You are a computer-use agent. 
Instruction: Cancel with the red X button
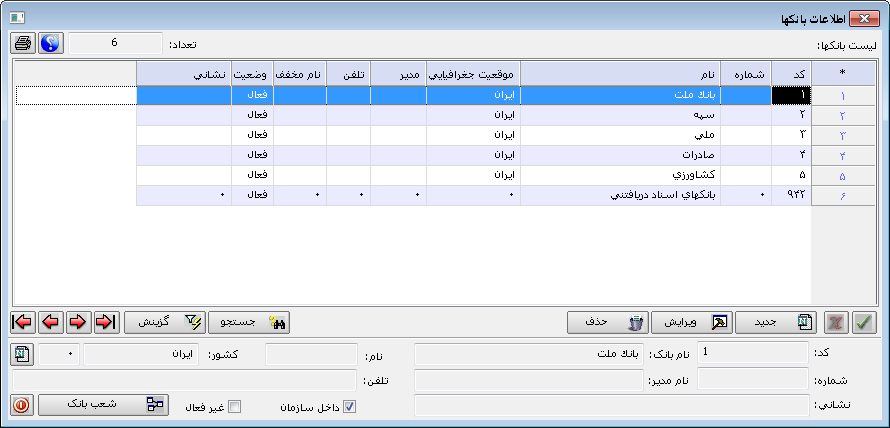pyautogui.click(x=837, y=322)
